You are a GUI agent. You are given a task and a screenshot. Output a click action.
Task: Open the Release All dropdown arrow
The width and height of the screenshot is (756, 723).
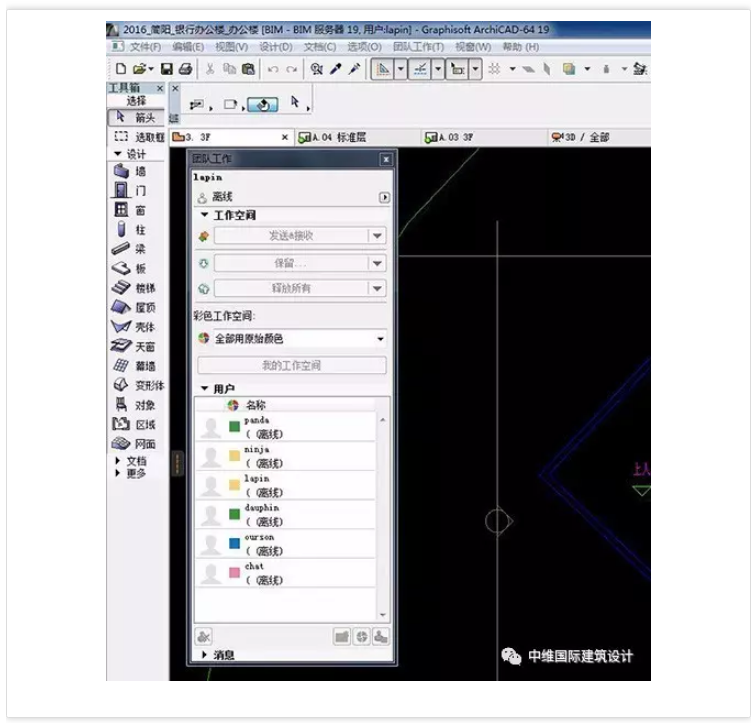tap(377, 288)
